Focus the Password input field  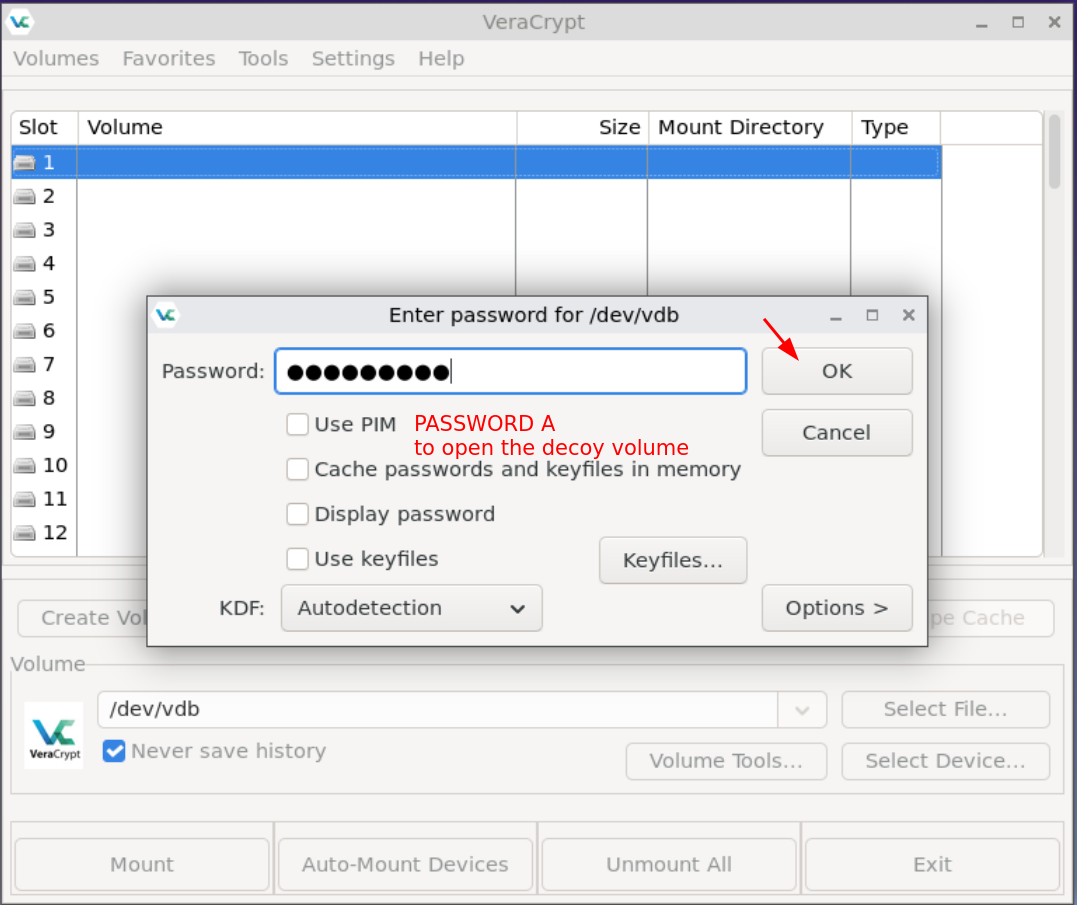coord(510,371)
